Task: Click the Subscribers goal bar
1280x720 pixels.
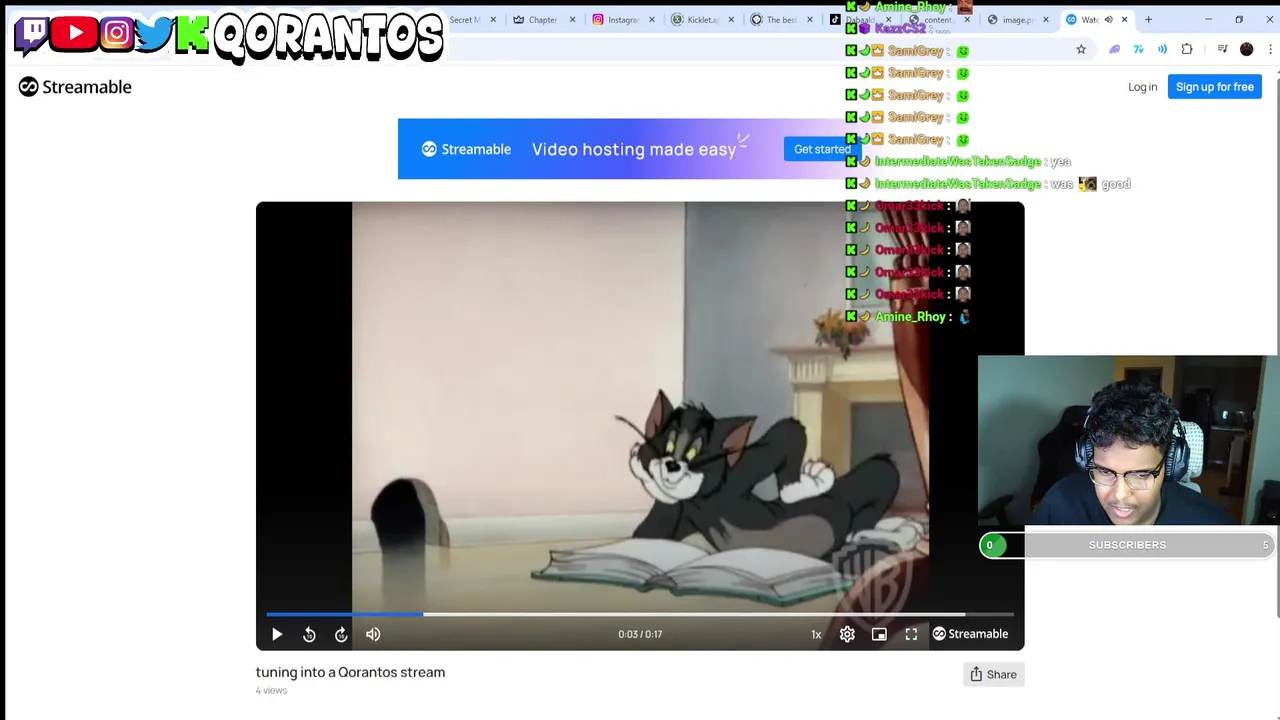Action: 1127,545
